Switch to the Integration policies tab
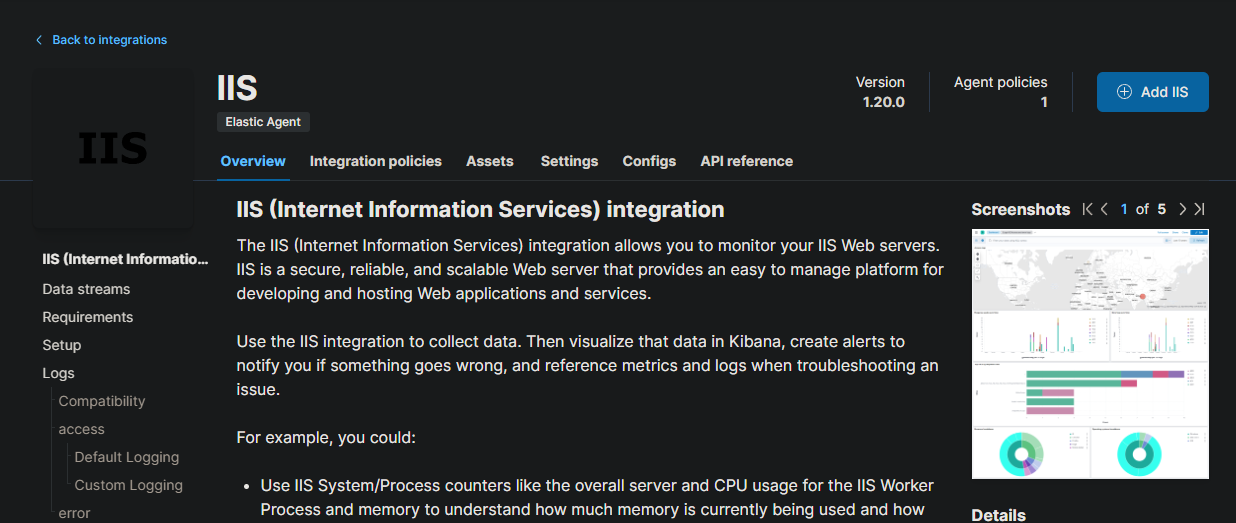Screen dimensions: 1236x523 [x=375, y=161]
